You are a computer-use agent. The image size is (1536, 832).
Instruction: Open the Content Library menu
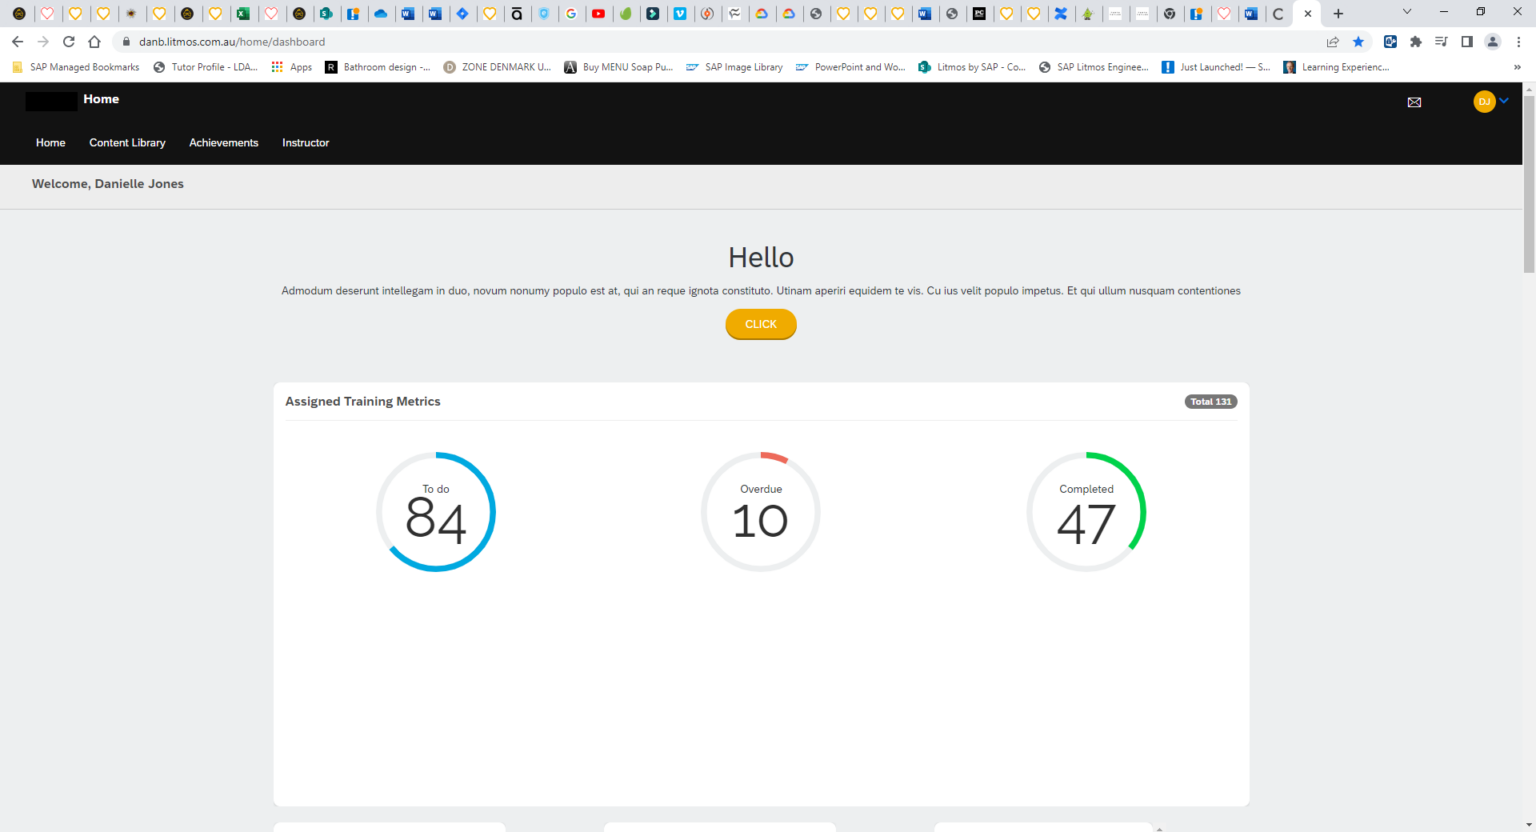pyautogui.click(x=127, y=143)
